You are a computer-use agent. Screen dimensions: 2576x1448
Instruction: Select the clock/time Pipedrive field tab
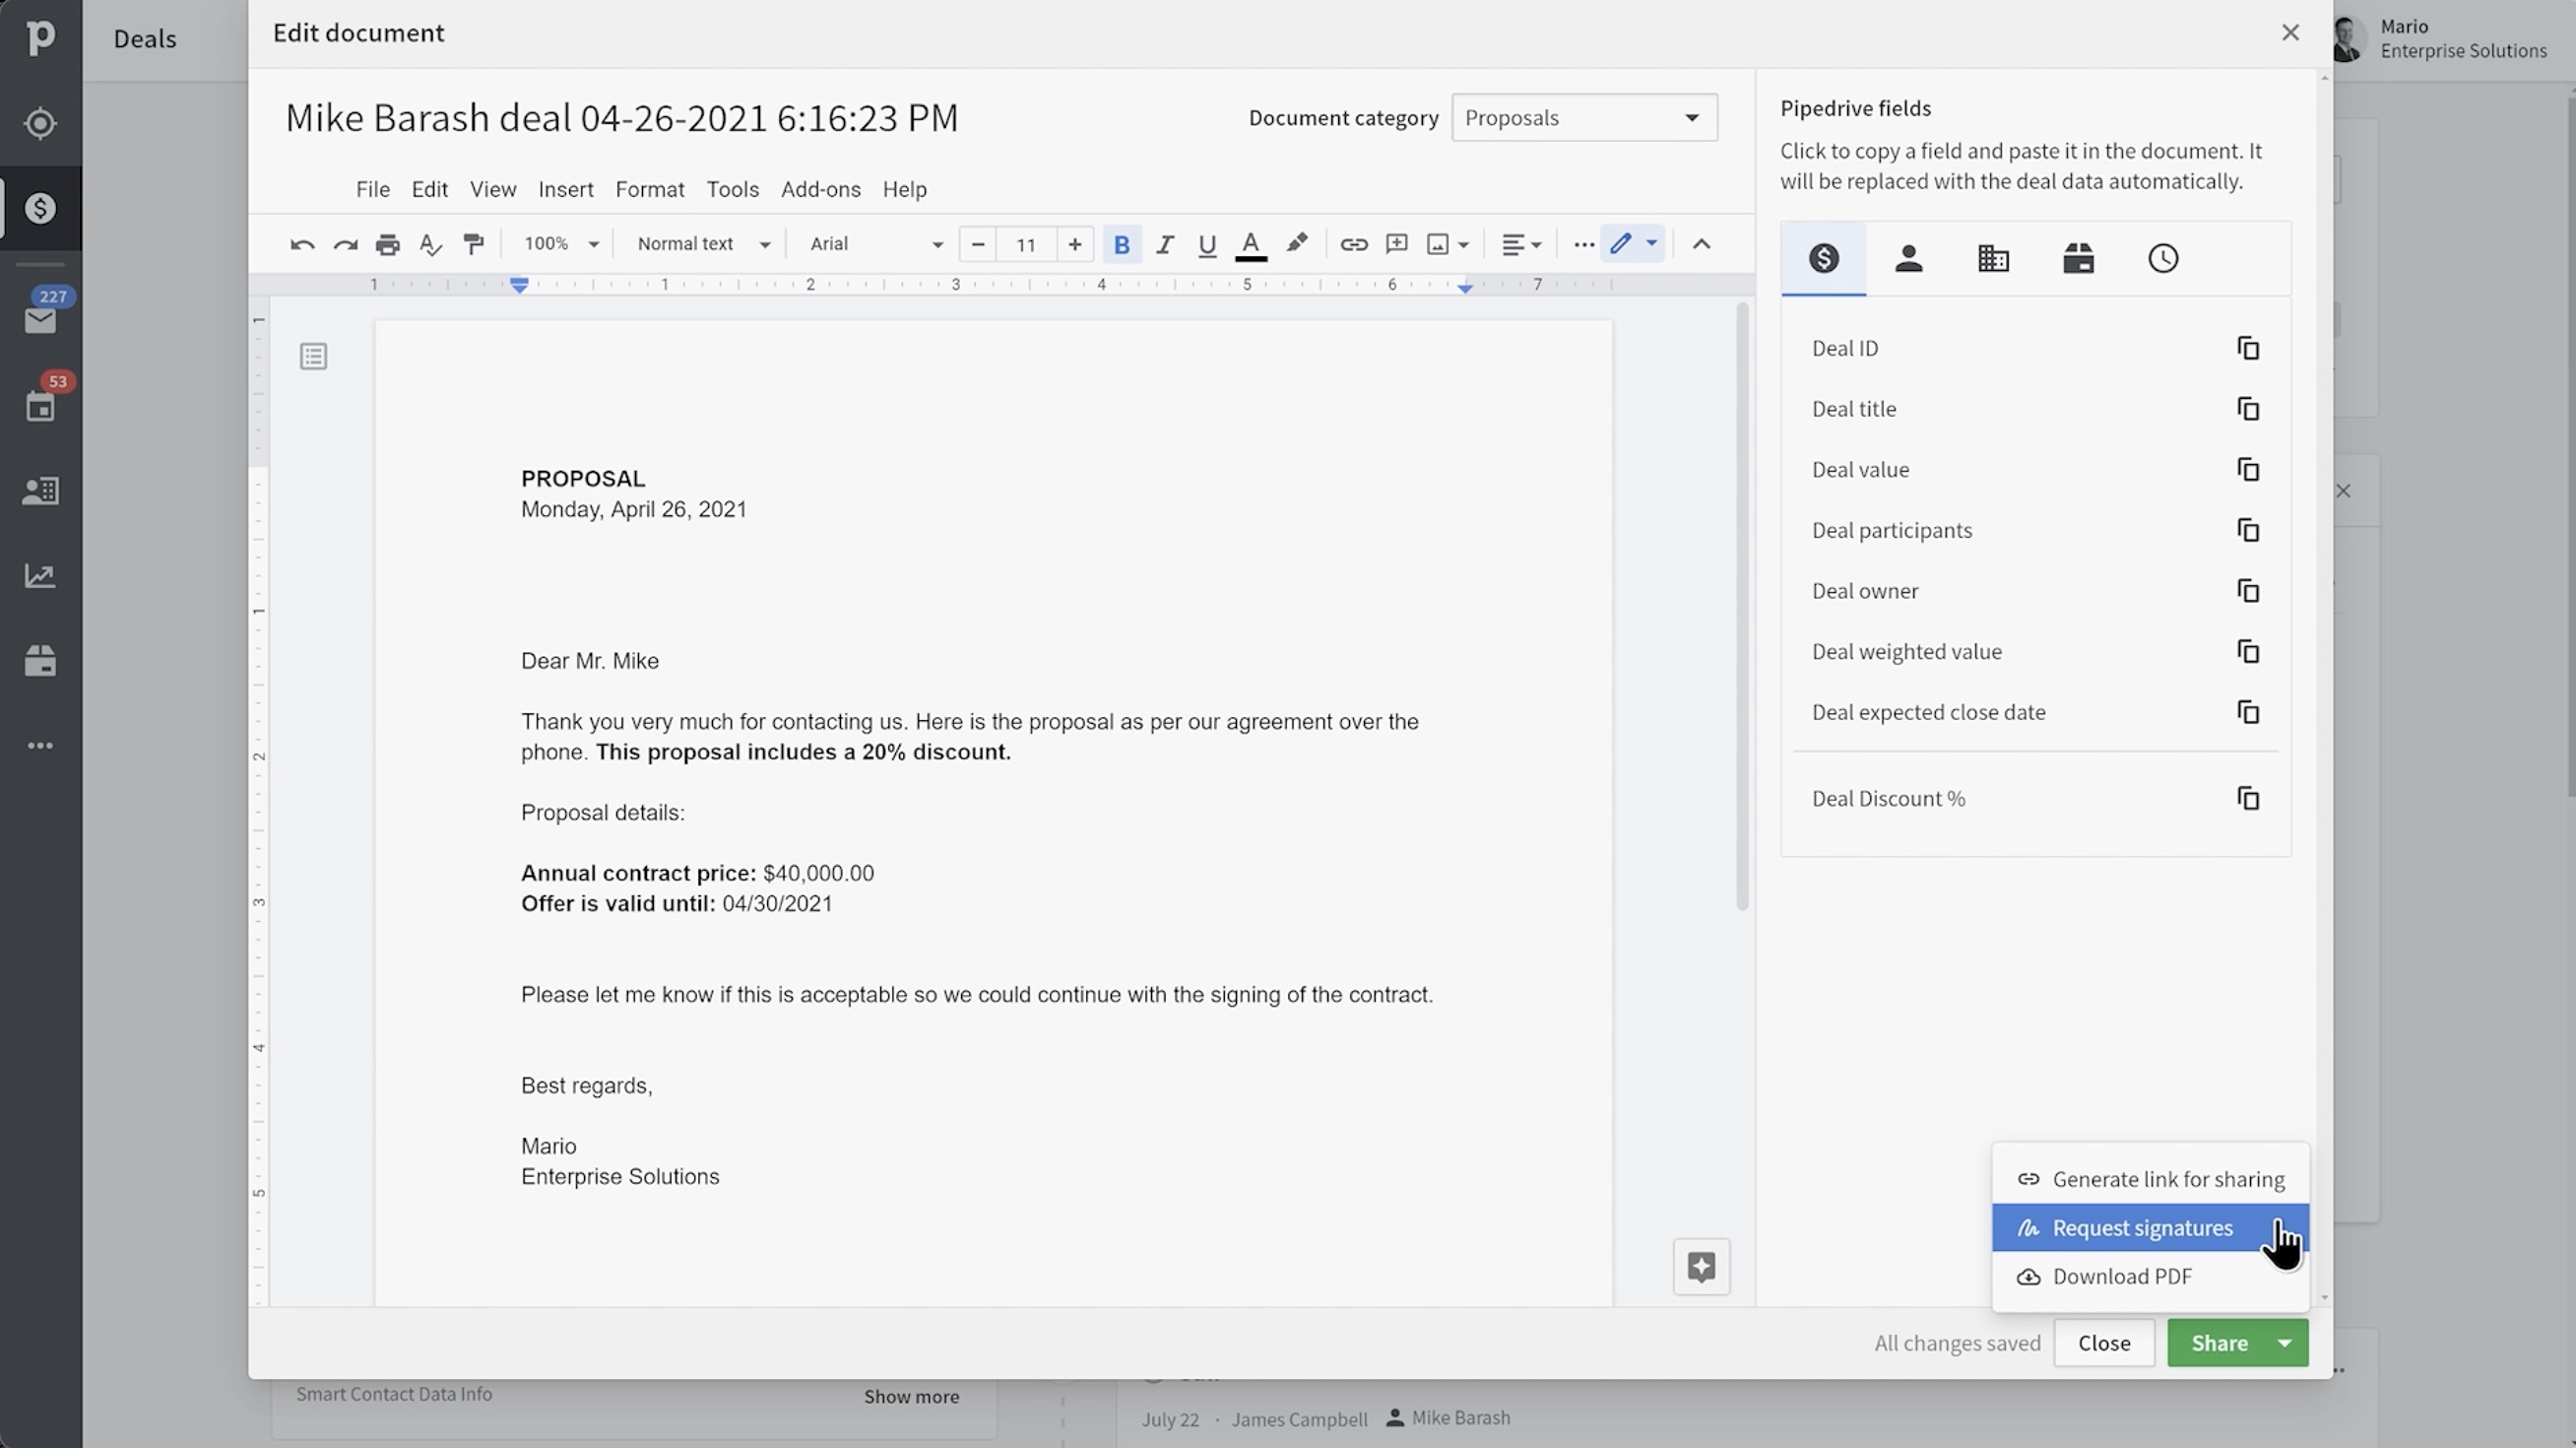click(x=2162, y=257)
